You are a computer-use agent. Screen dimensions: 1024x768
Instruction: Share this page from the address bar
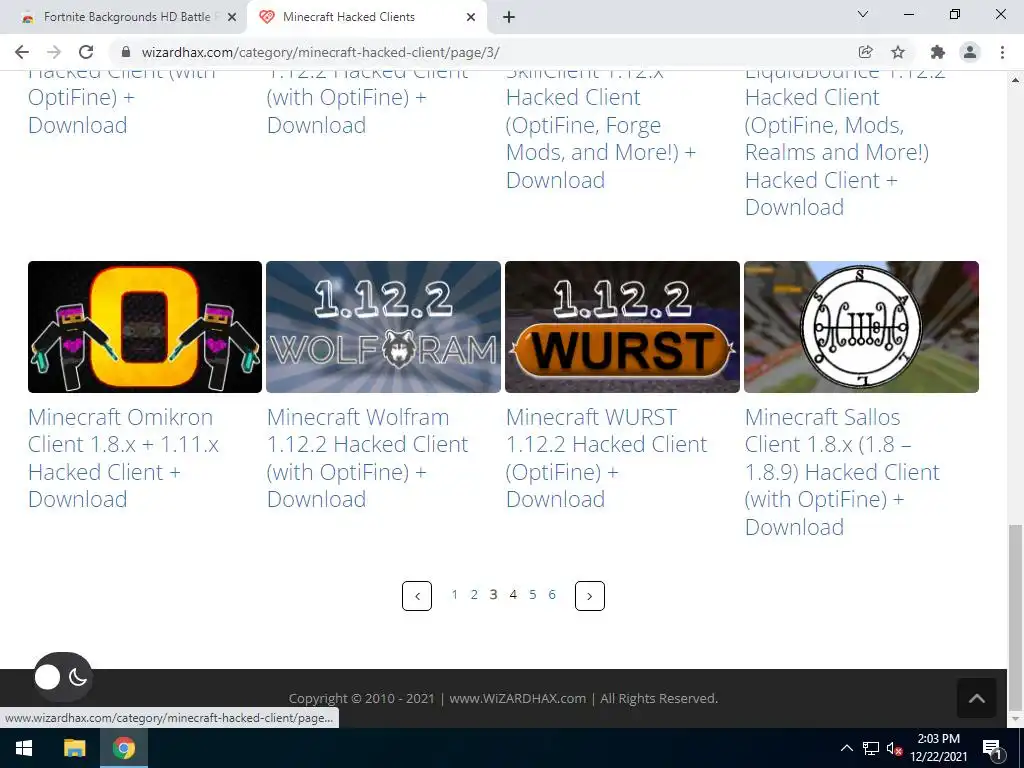pos(865,52)
